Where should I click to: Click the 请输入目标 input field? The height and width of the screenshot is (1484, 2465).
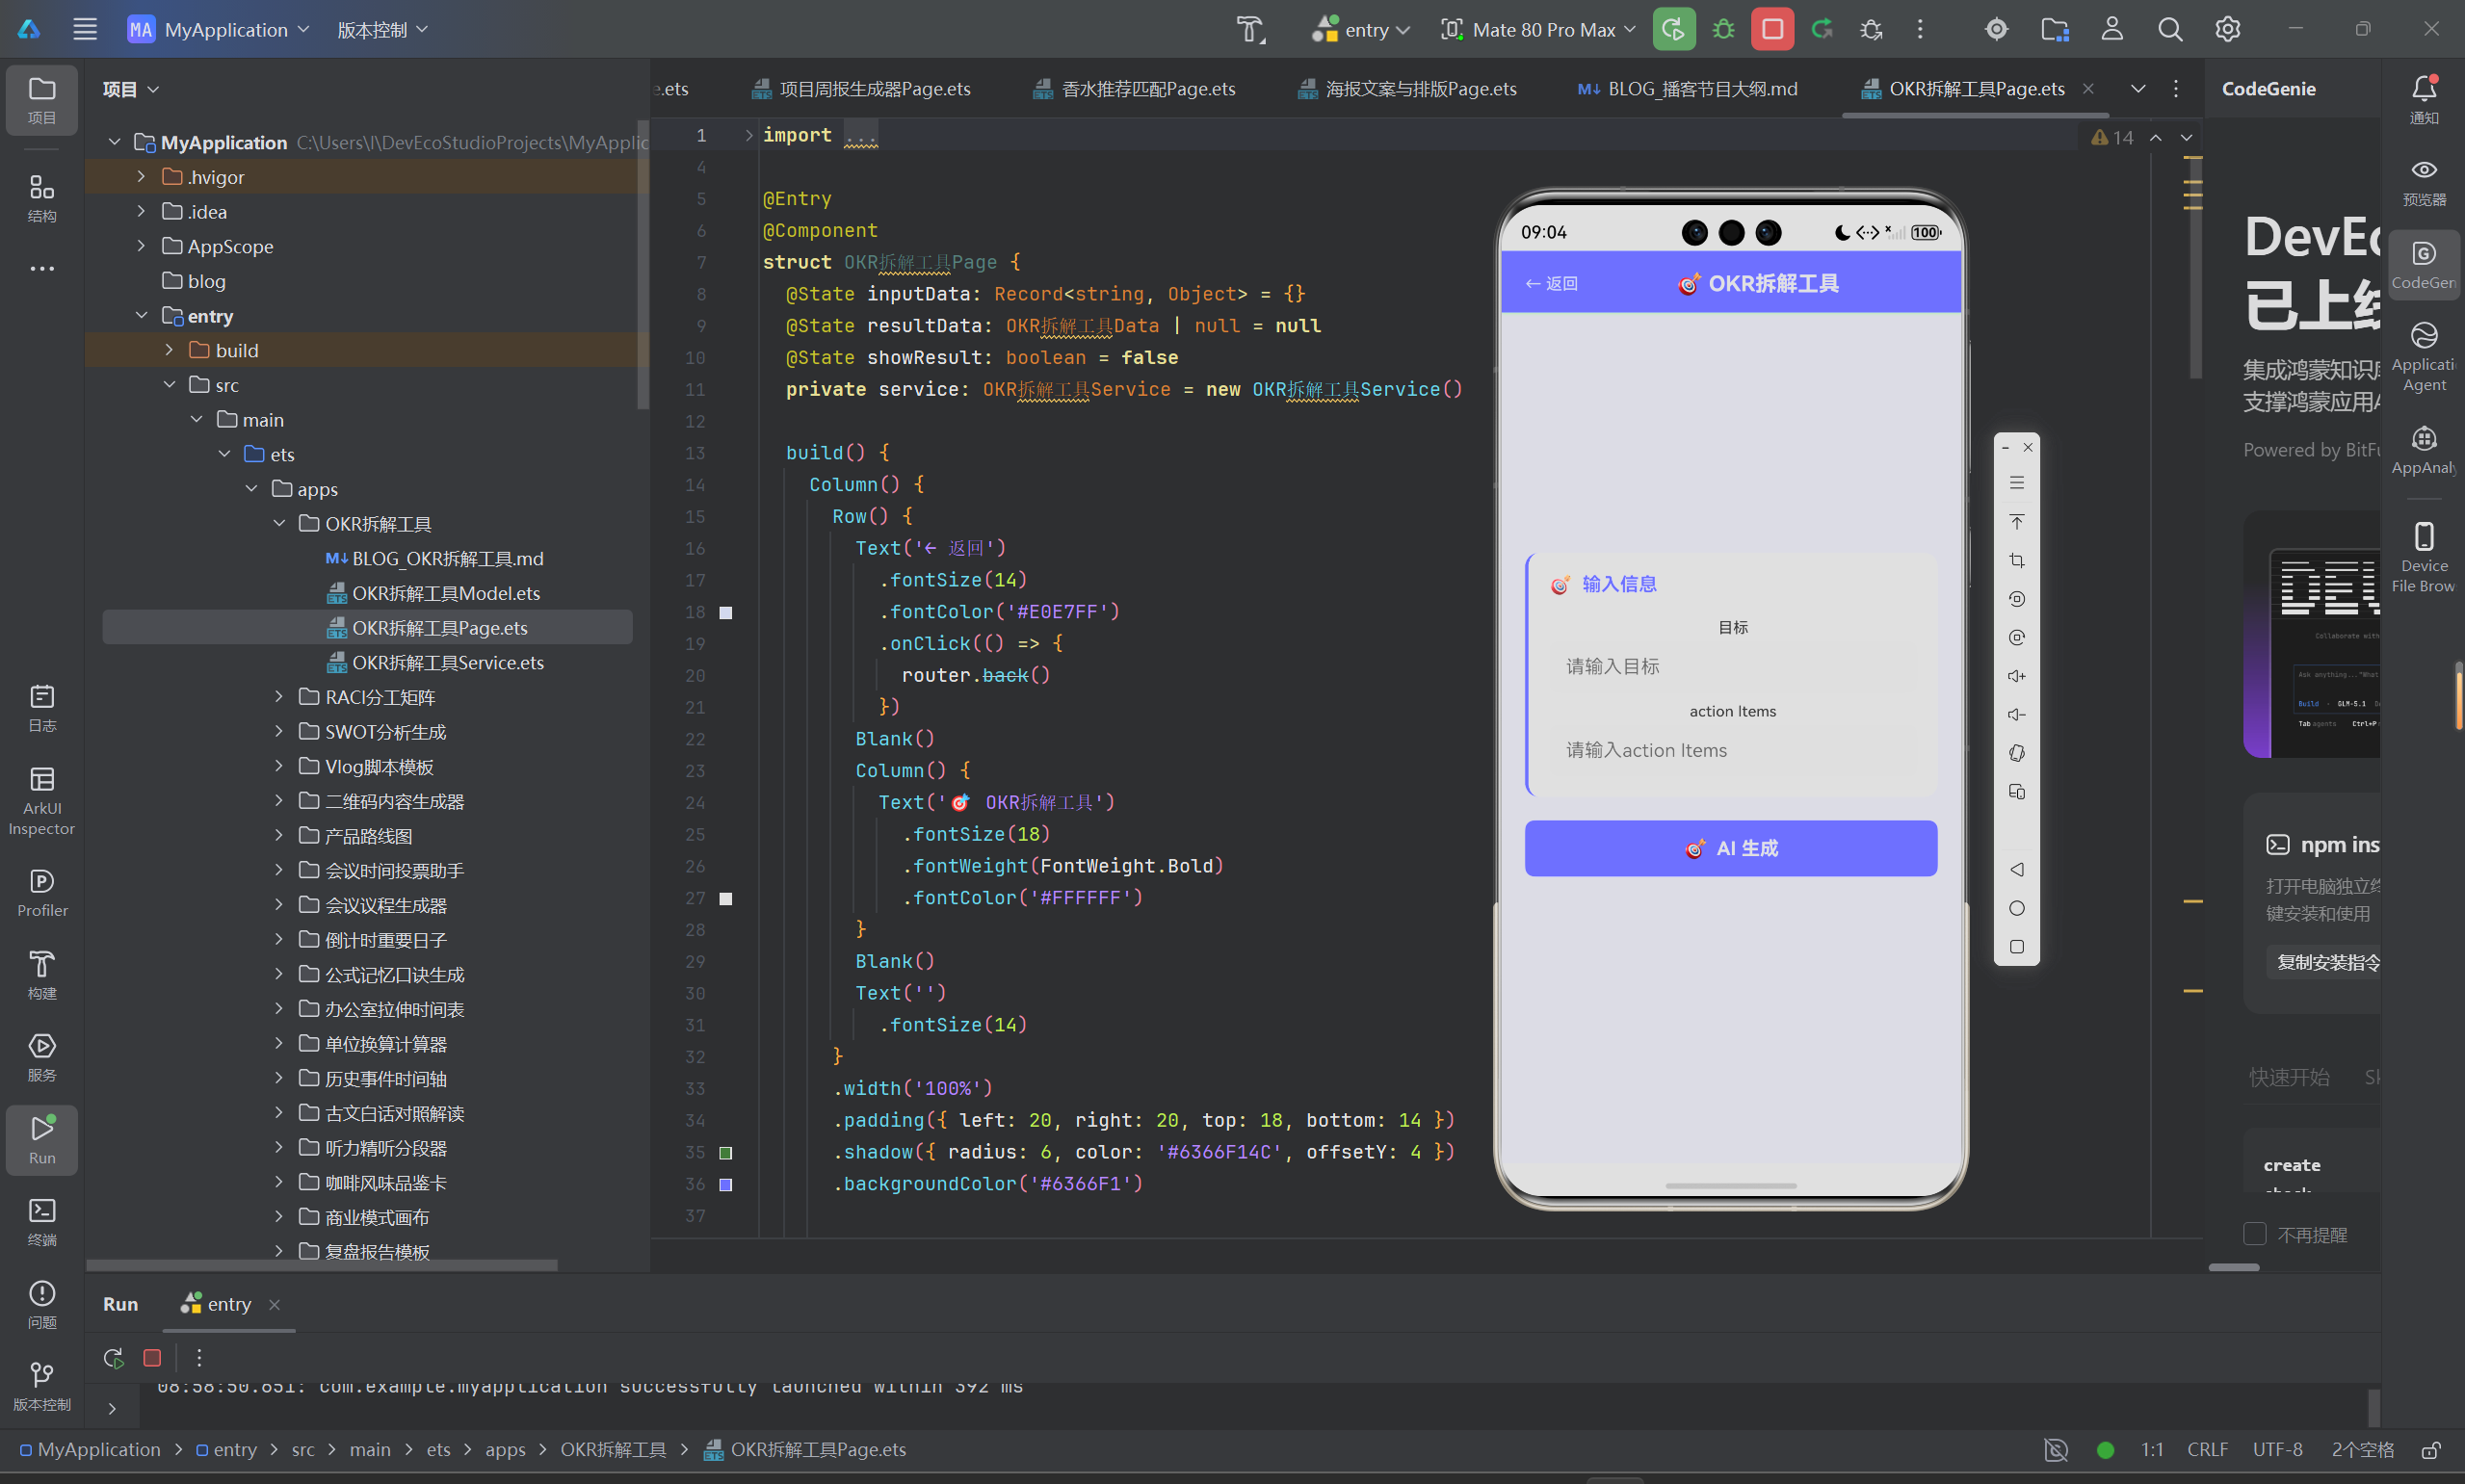[1732, 666]
